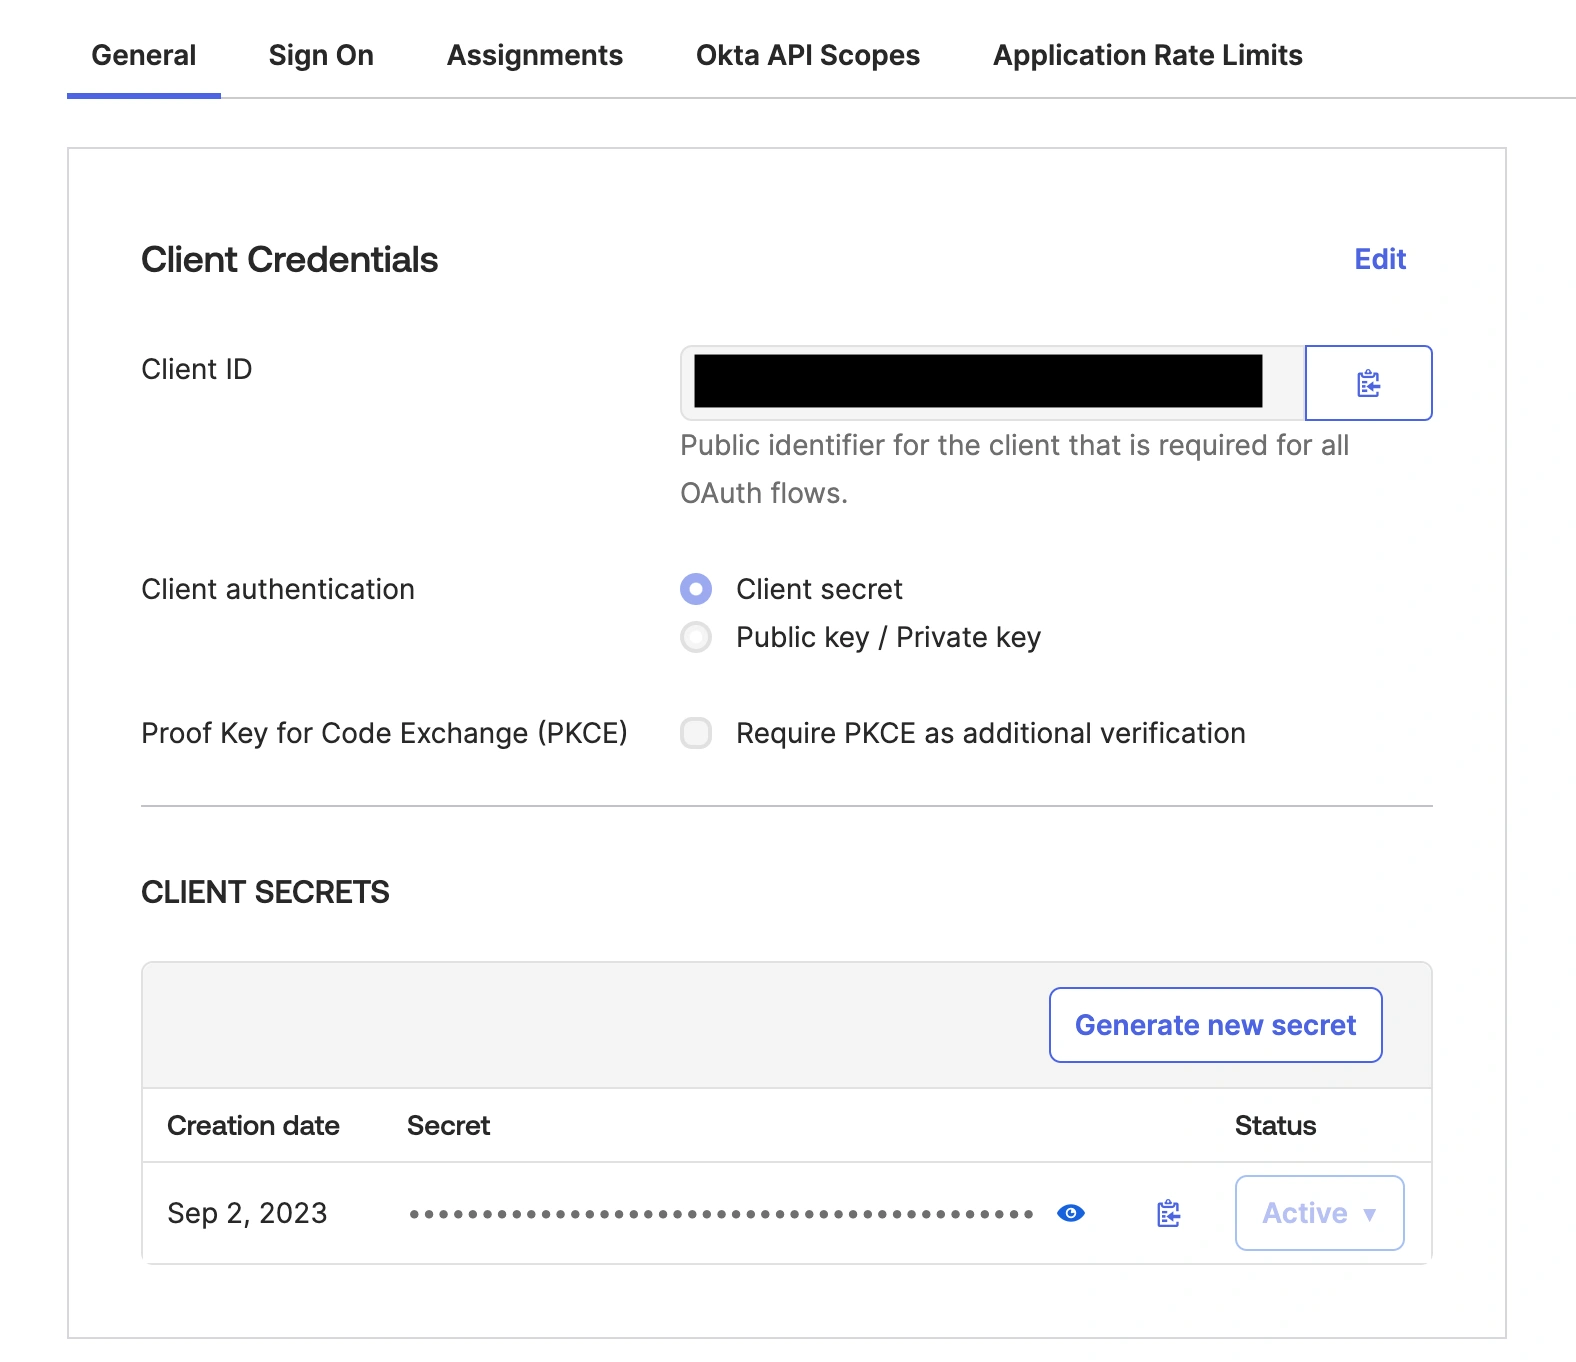Generate new secret
Viewport: 1576px width, 1362px height.
coord(1216,1025)
